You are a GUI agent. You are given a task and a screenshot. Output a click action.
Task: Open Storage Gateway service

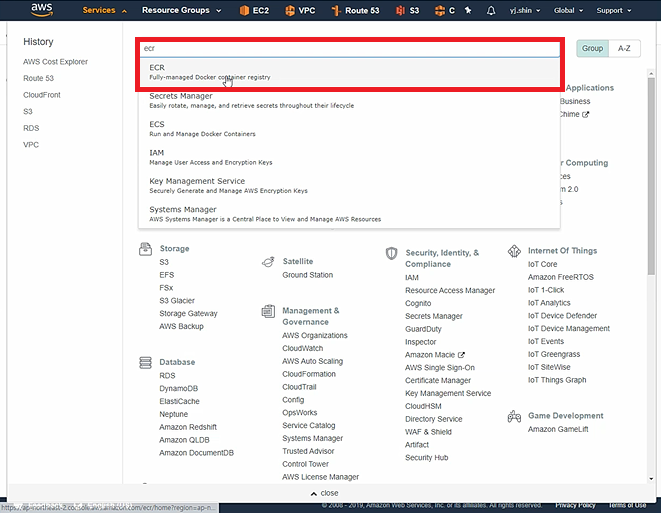coord(188,314)
